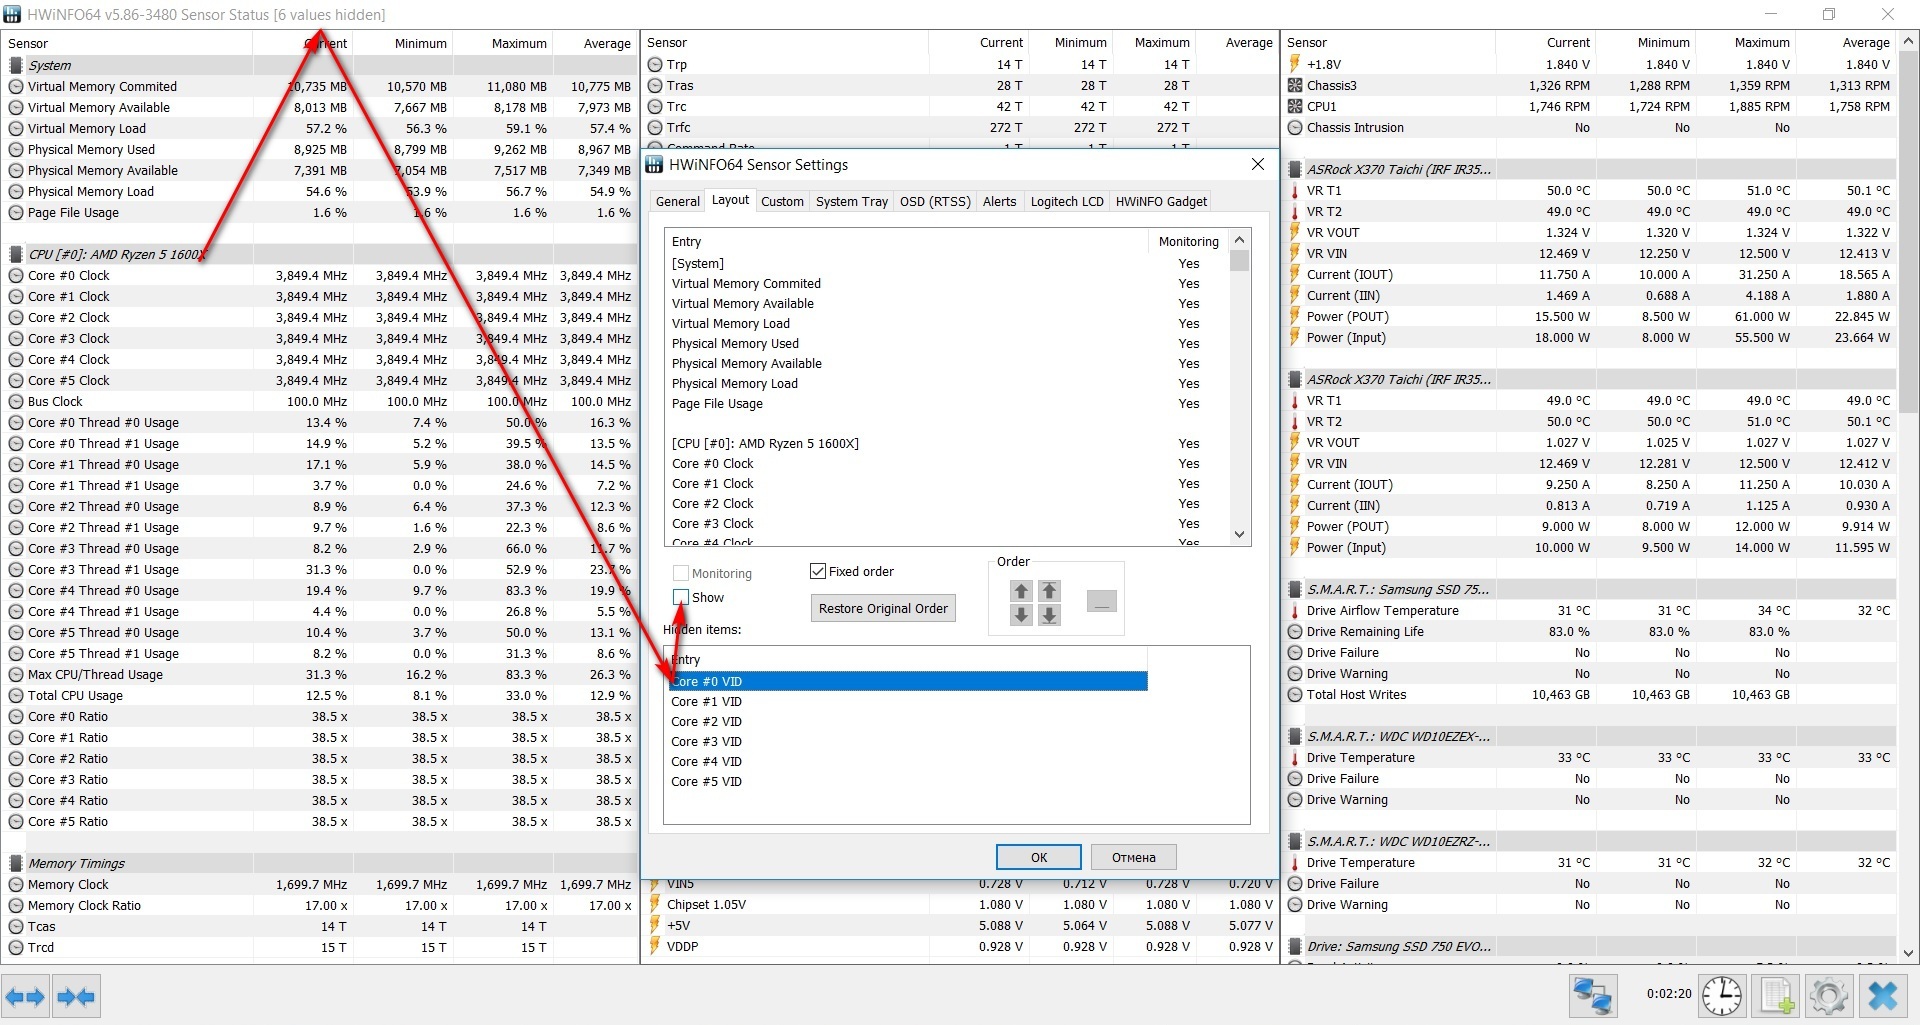
Task: Click the System group chip icon
Action: [16, 65]
